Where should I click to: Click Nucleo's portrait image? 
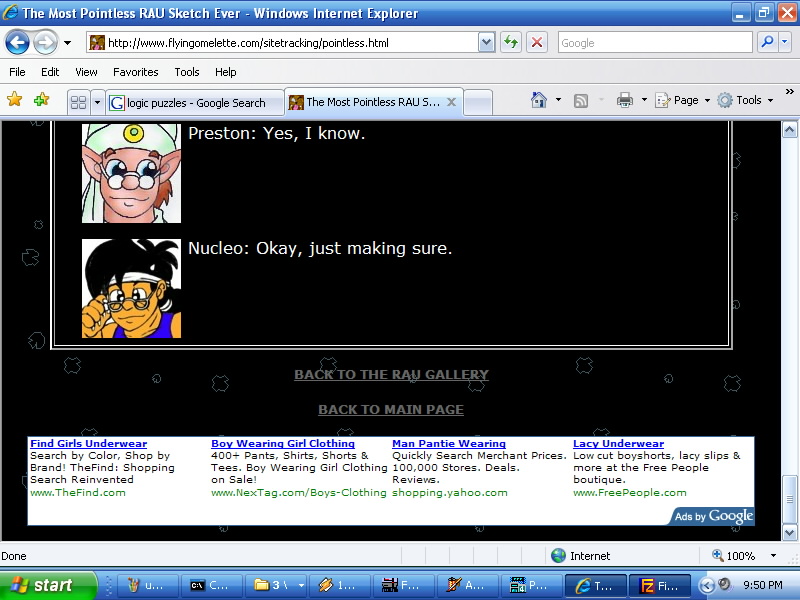[131, 288]
